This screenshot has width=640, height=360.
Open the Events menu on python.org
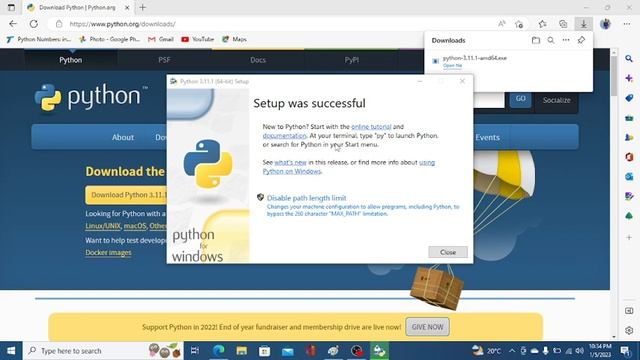coord(487,138)
